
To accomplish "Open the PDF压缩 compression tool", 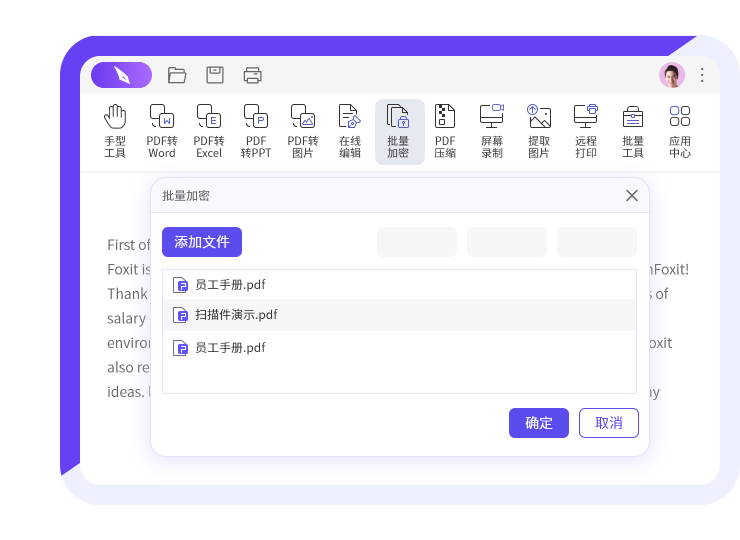I will [x=445, y=131].
